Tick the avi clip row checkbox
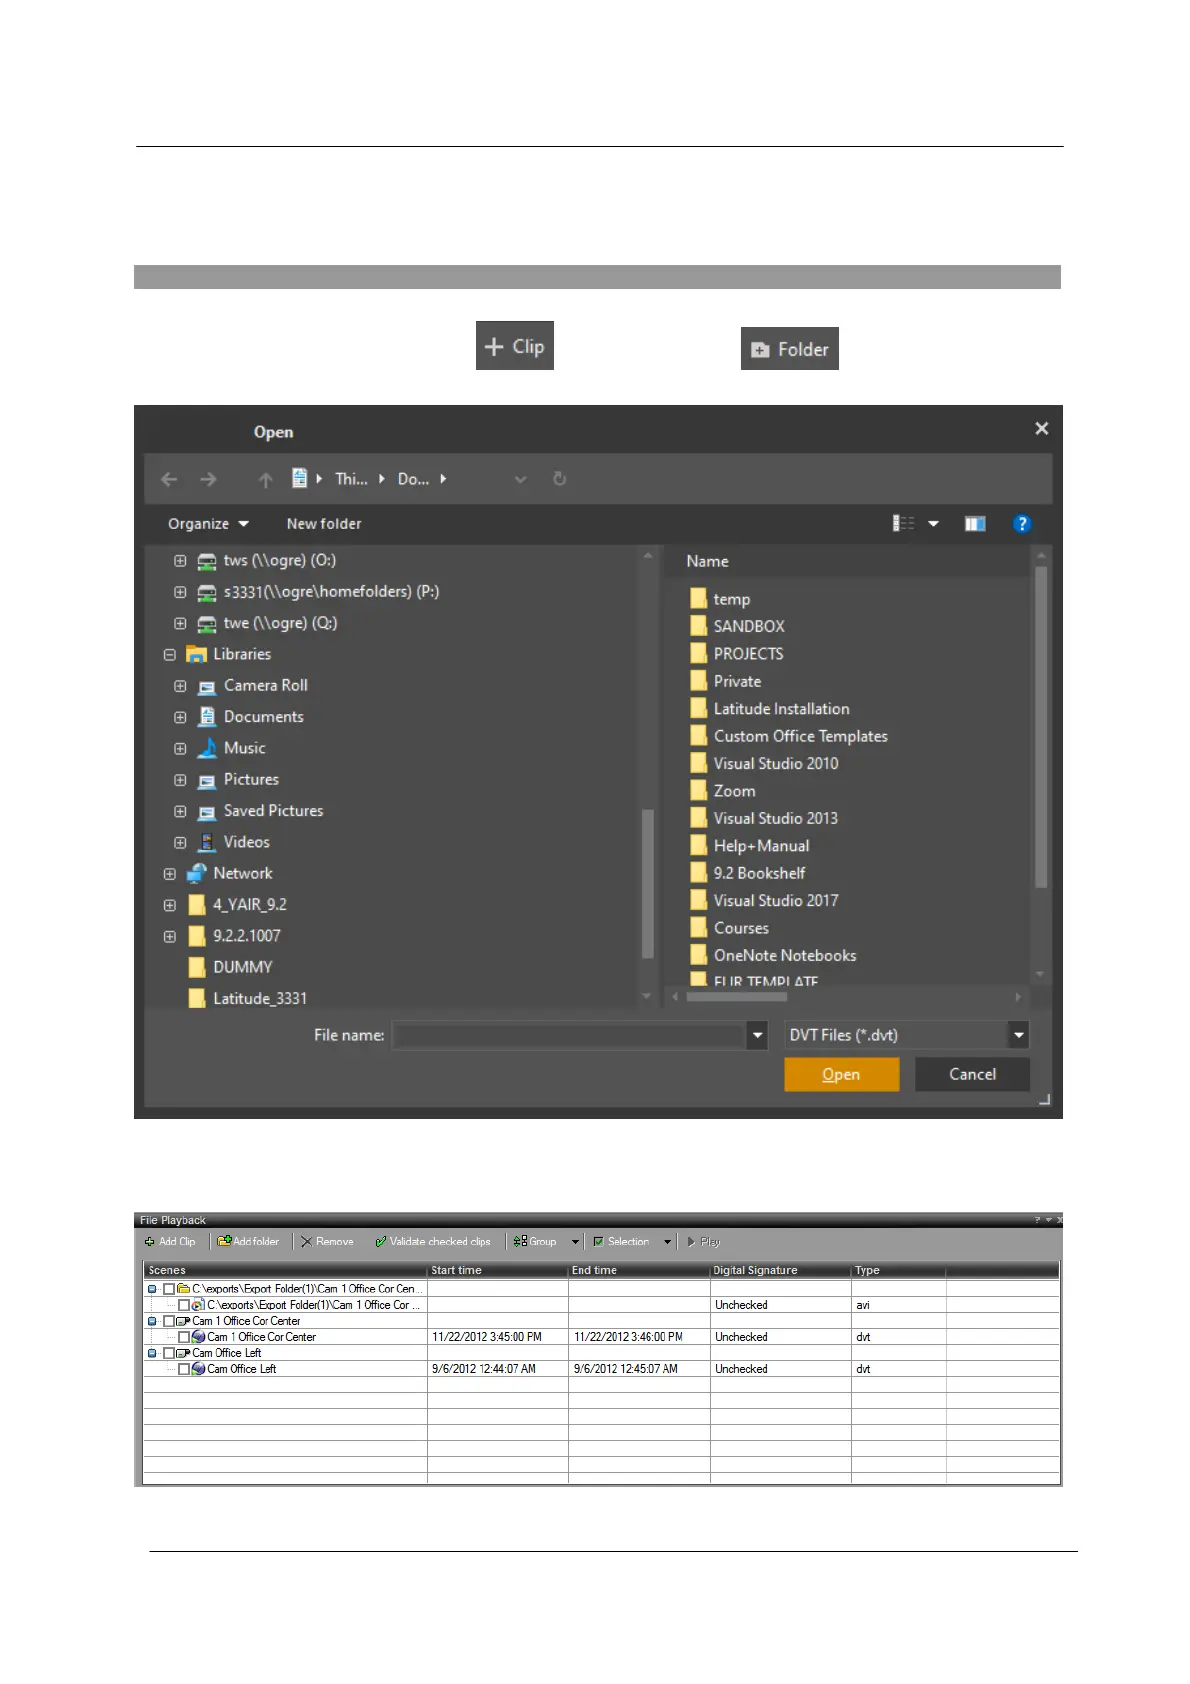This screenshot has height=1684, width=1190. coord(184,1305)
